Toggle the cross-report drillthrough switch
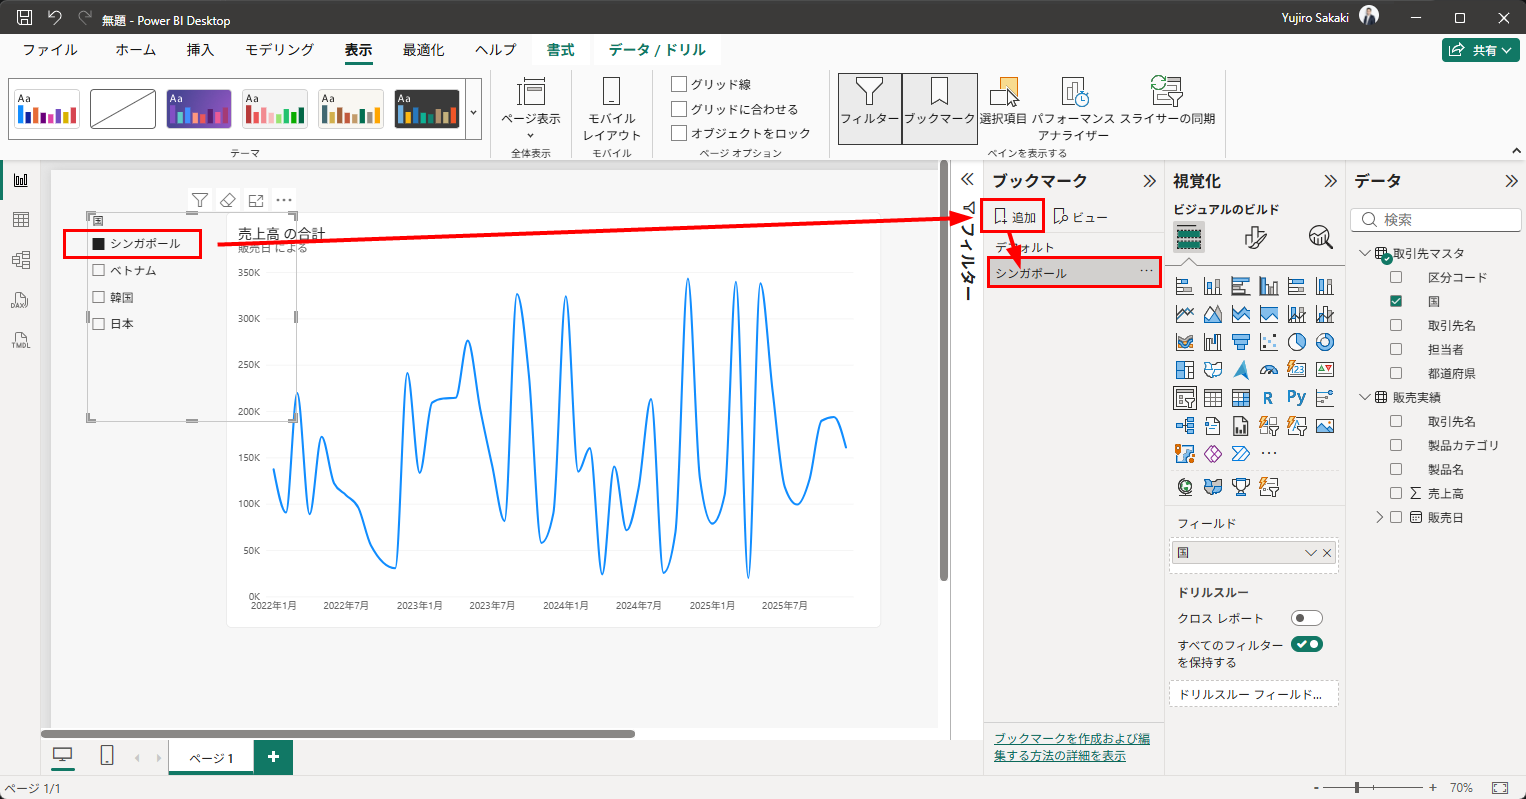1526x799 pixels. tap(1307, 618)
